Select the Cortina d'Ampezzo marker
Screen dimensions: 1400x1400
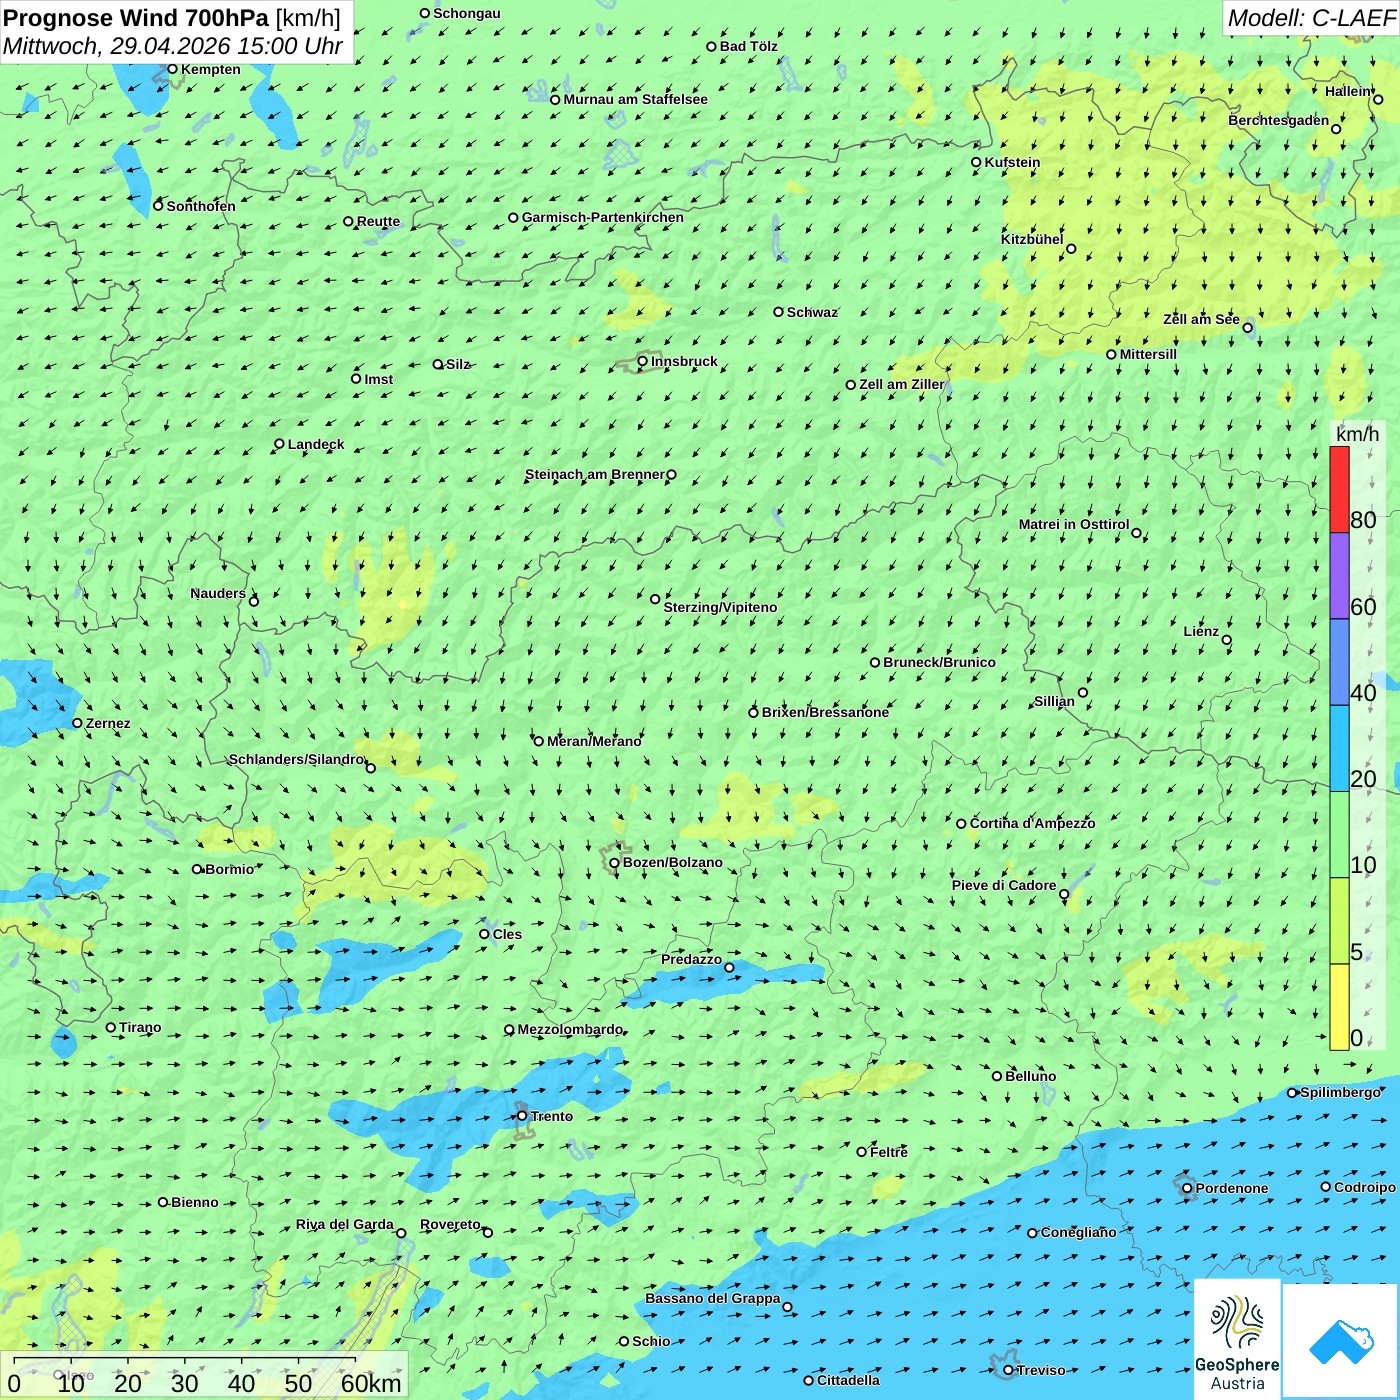coord(961,824)
